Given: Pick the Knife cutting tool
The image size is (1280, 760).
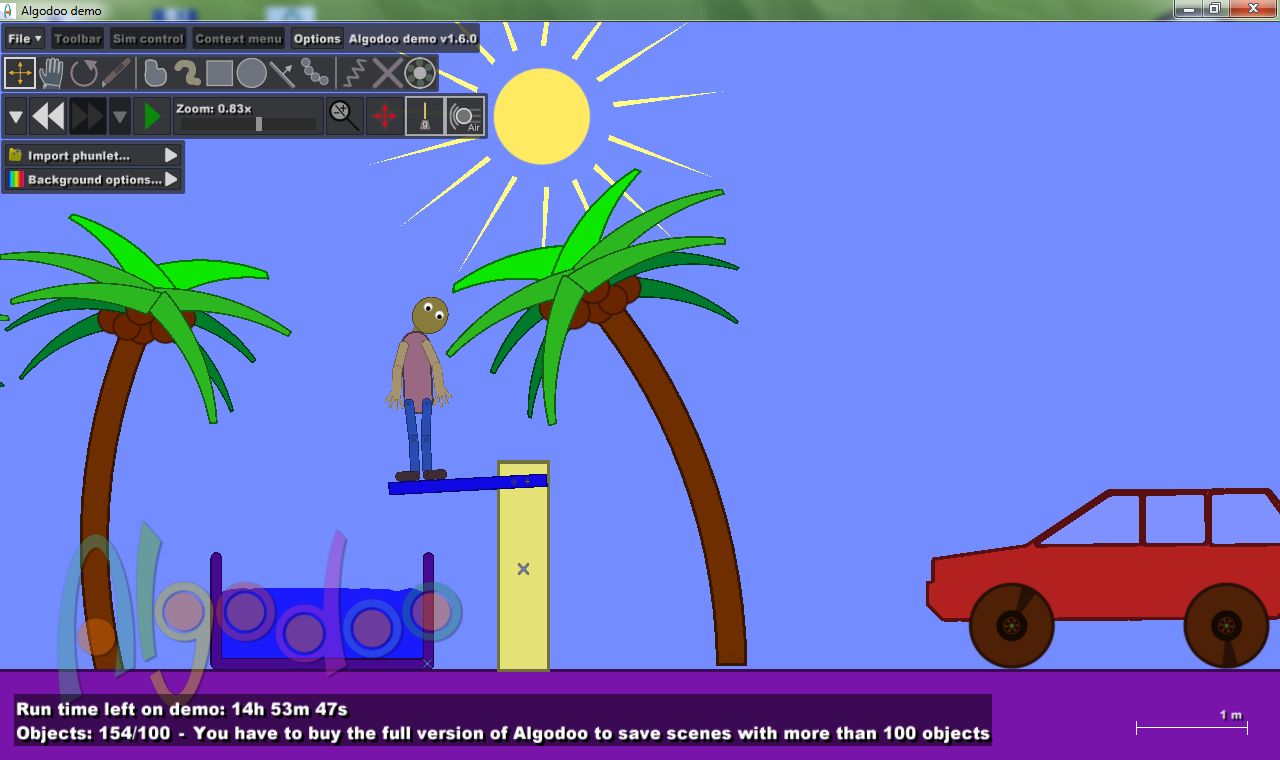Looking at the screenshot, I should pyautogui.click(x=116, y=73).
